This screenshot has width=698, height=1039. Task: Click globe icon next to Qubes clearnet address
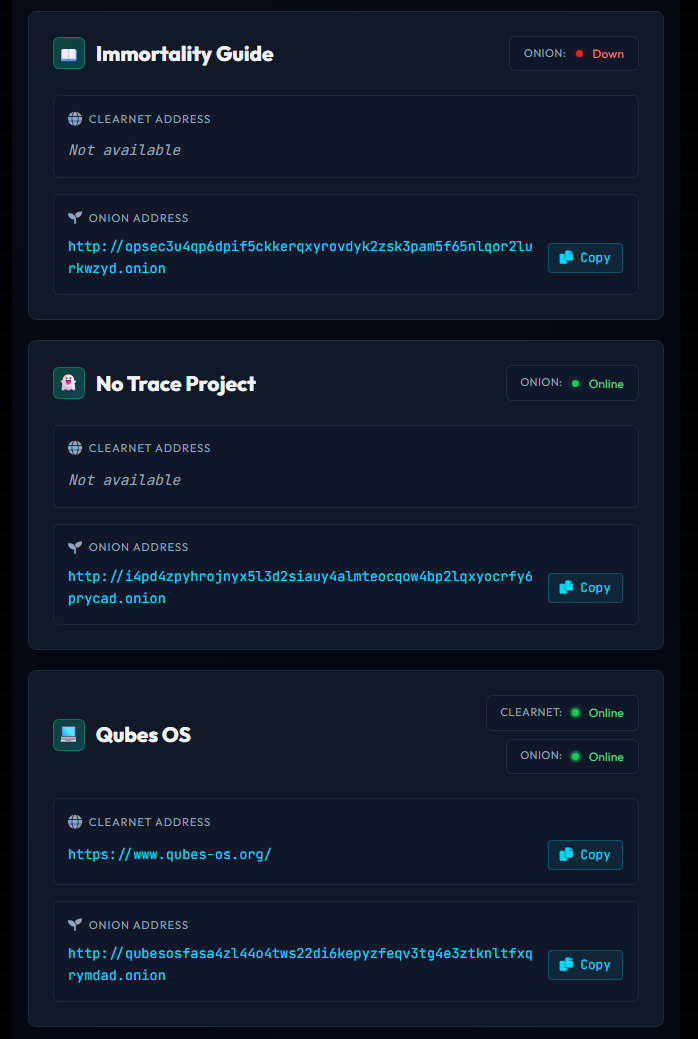75,822
